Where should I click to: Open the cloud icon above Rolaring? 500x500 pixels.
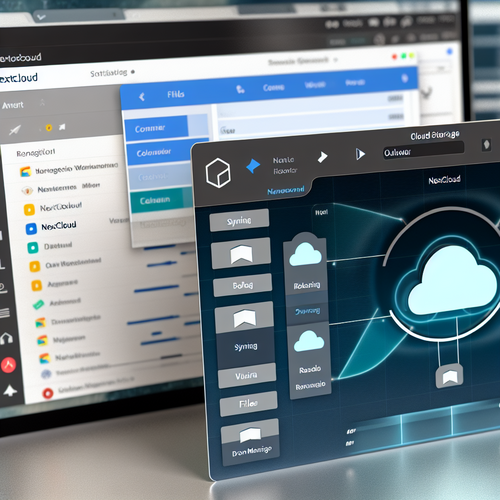tap(305, 254)
